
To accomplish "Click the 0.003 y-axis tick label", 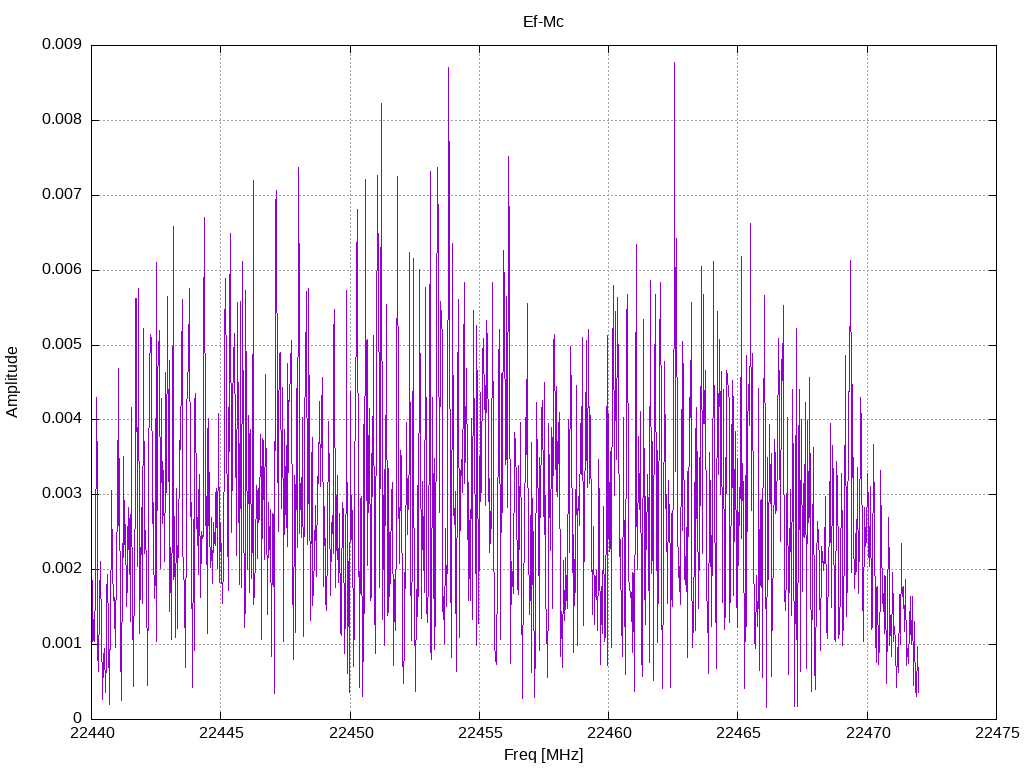I will click(x=61, y=493).
